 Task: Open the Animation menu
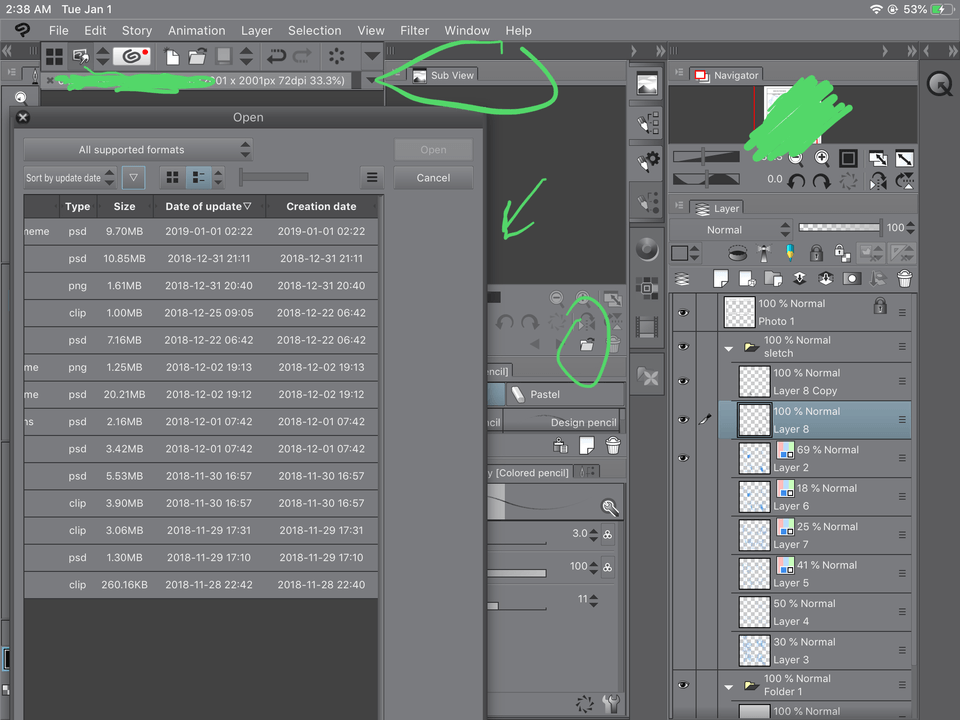(197, 31)
